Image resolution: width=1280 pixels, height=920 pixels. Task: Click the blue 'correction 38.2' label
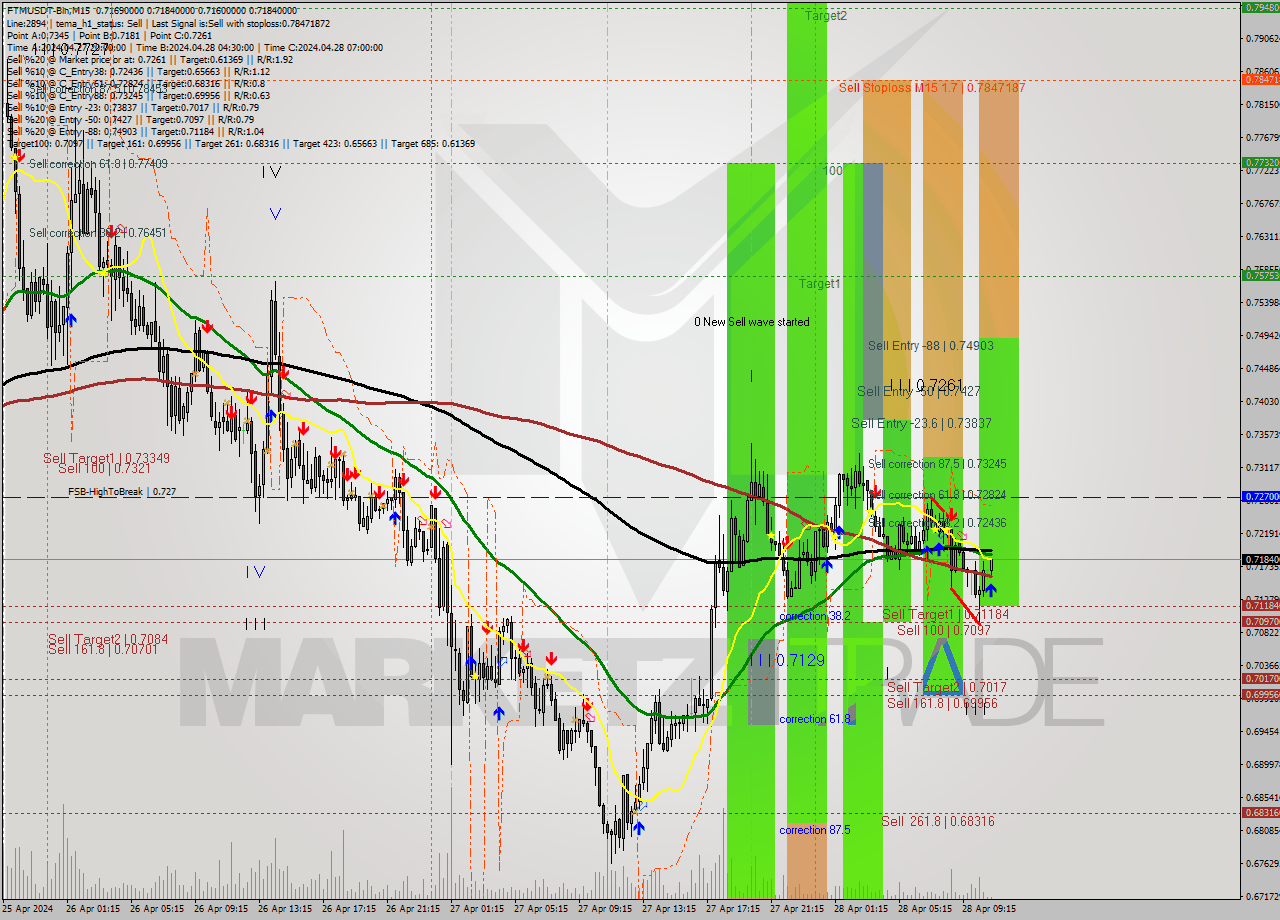tap(815, 616)
